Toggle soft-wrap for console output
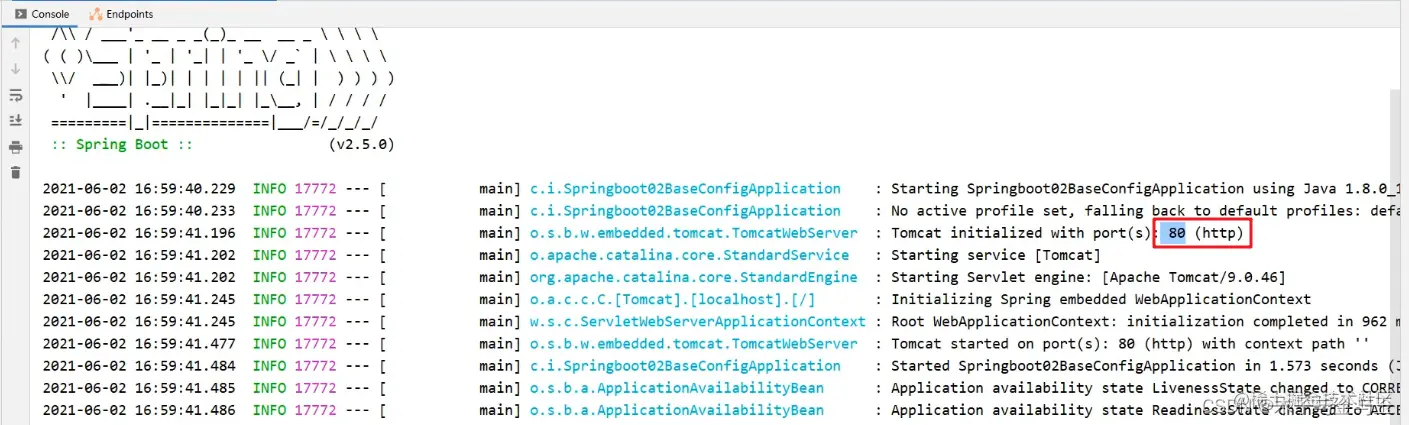The height and width of the screenshot is (425, 1409). pos(15,96)
